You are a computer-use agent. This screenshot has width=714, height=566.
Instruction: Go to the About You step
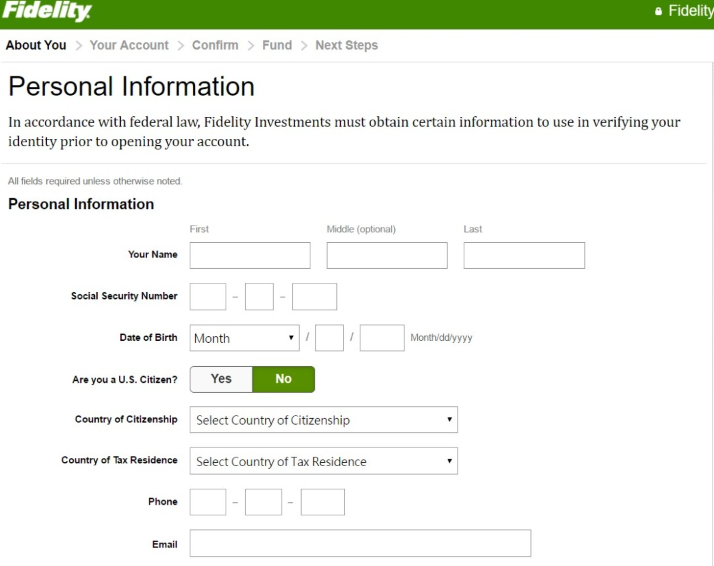[36, 45]
